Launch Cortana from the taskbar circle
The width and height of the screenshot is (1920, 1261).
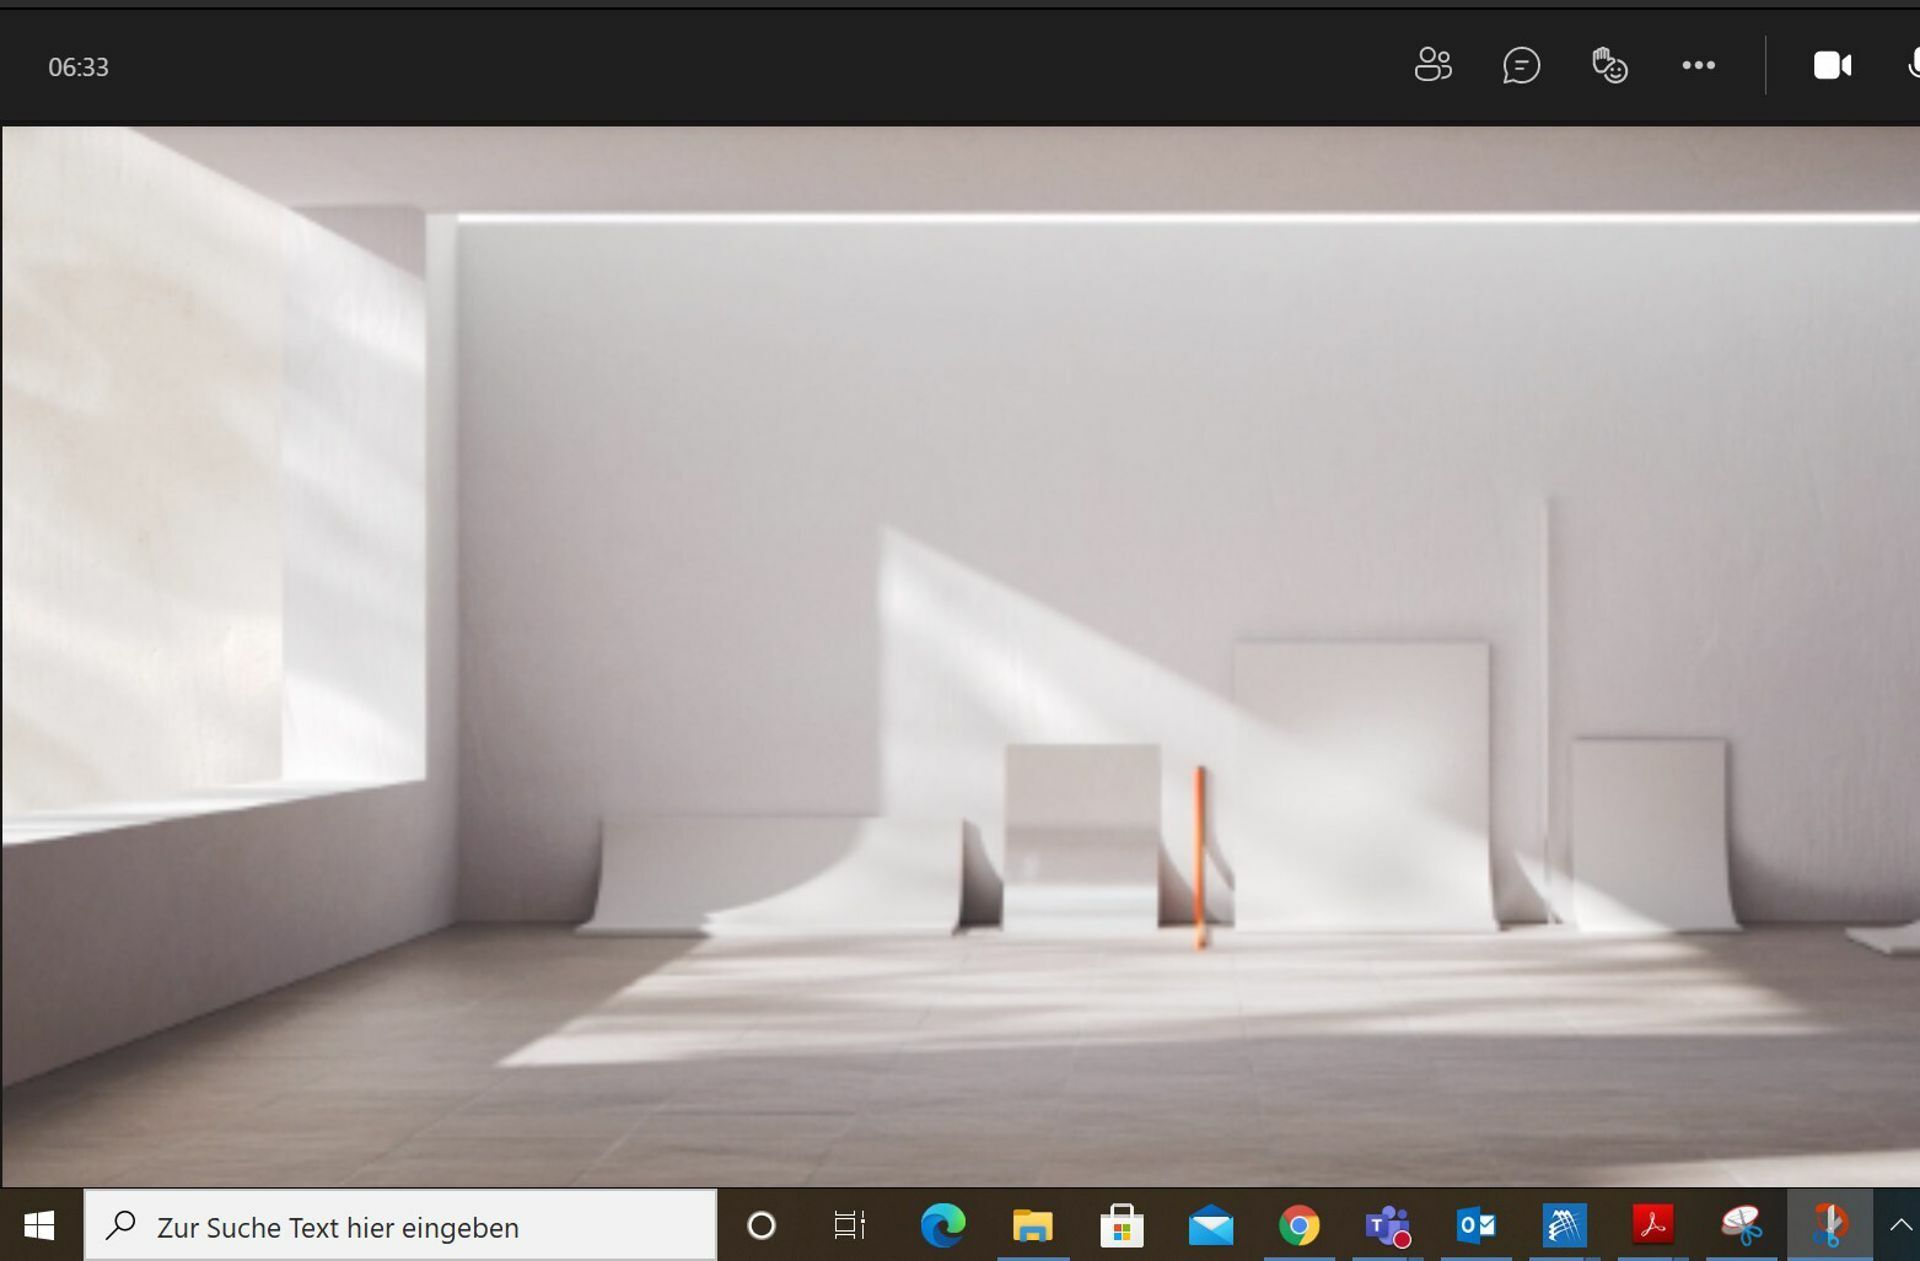[x=761, y=1225]
